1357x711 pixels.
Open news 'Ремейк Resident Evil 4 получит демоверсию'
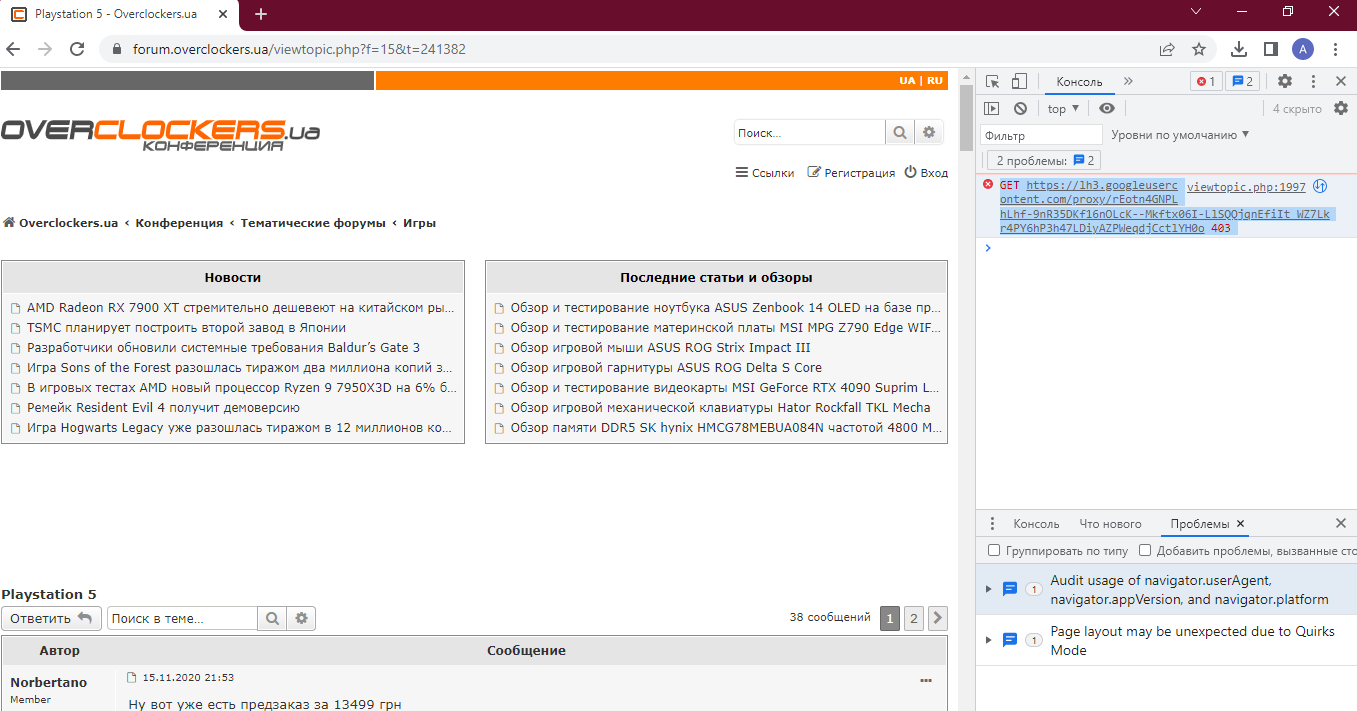point(163,408)
